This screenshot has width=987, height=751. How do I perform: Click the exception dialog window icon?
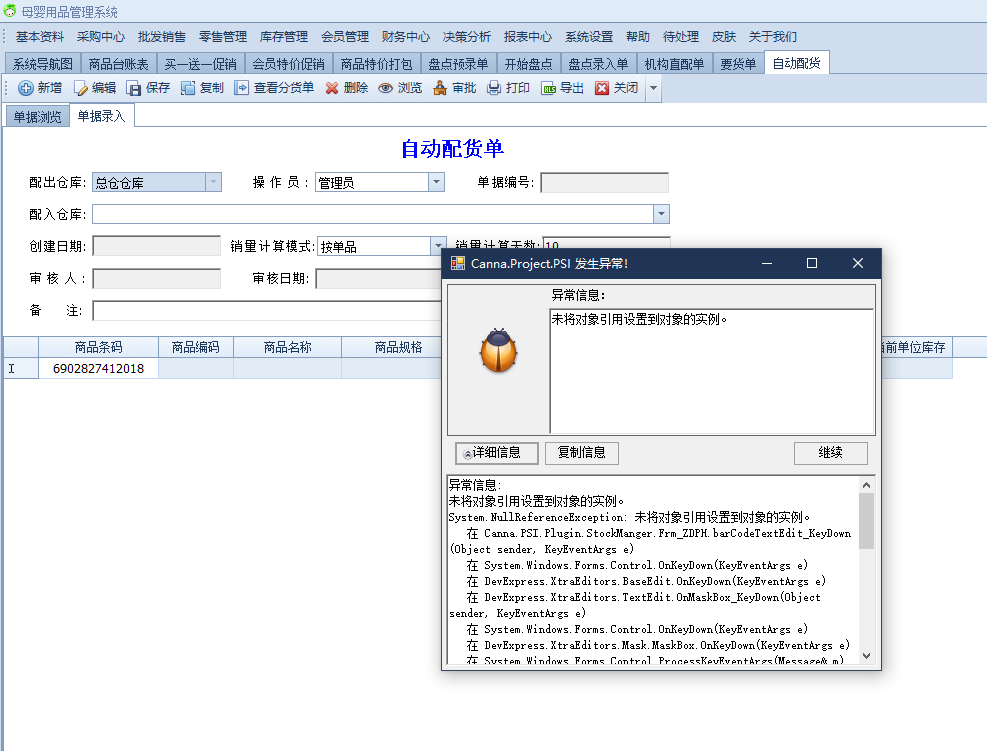pyautogui.click(x=458, y=263)
